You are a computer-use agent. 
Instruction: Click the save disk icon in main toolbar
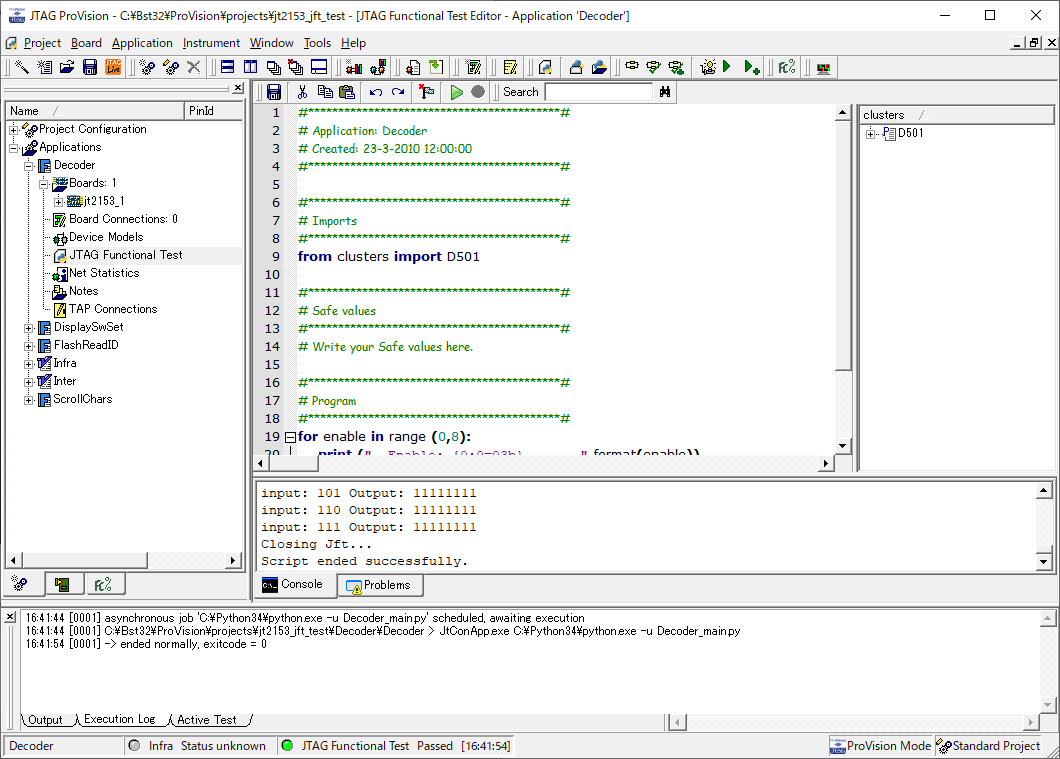(90, 67)
